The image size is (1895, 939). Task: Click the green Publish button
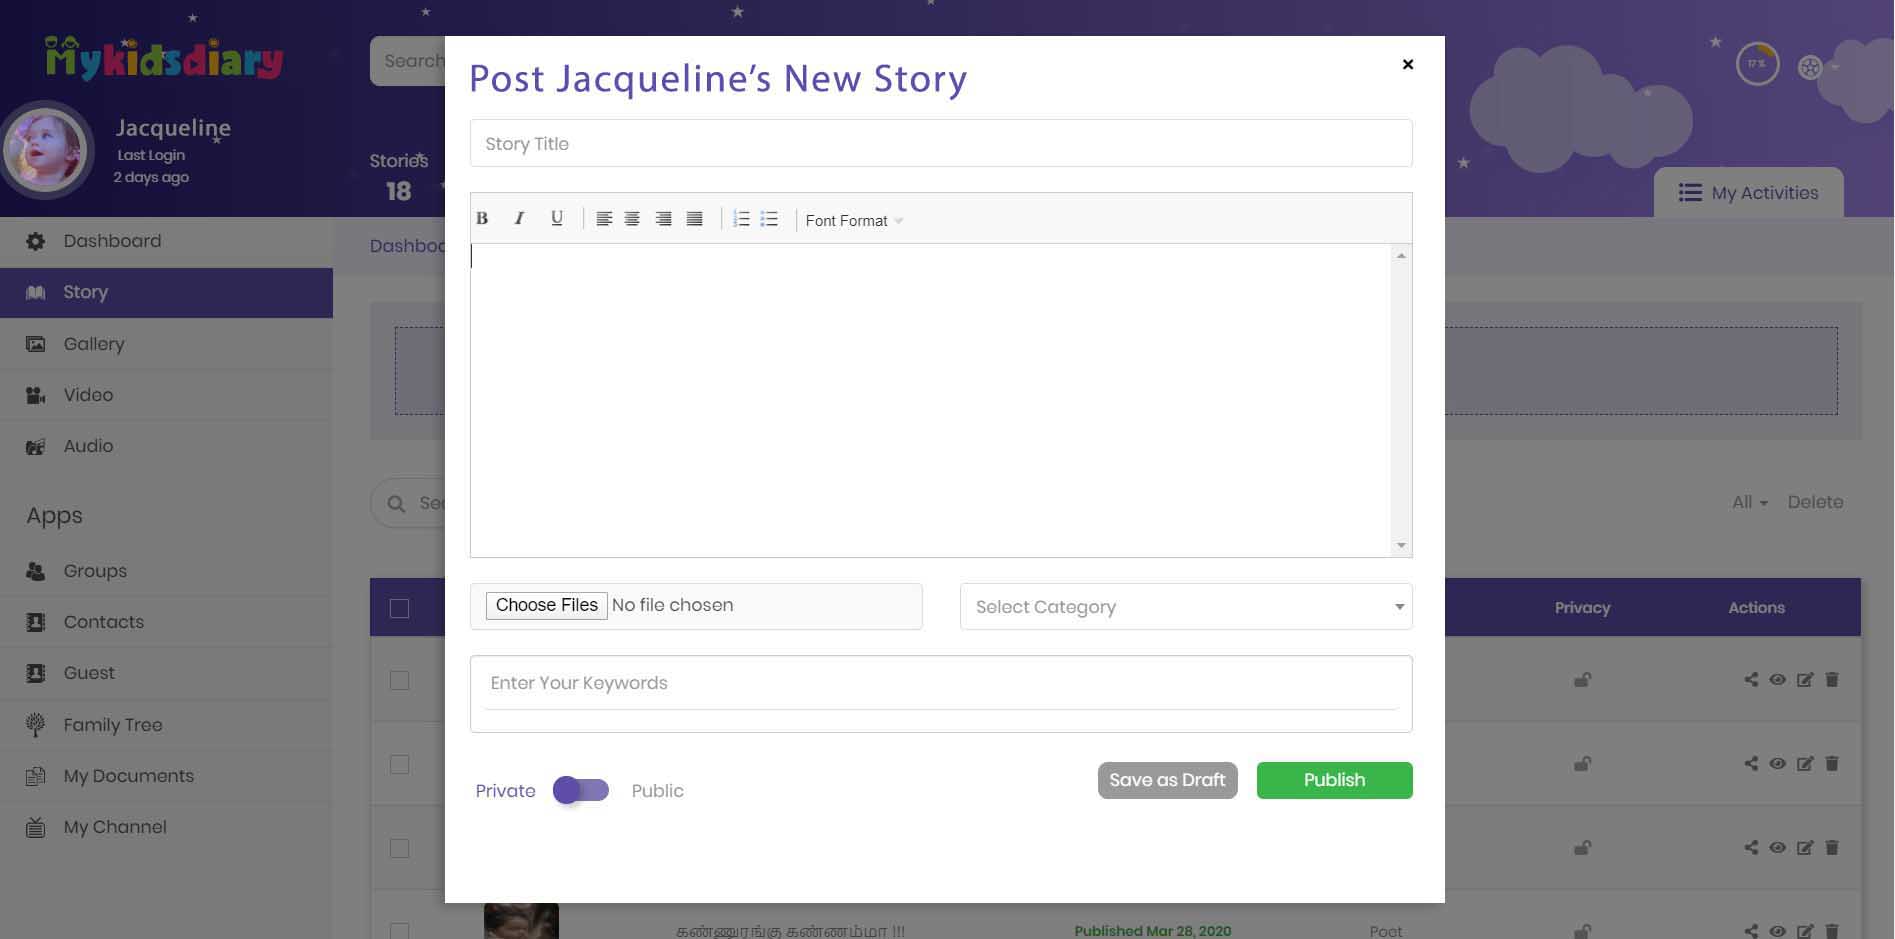pos(1334,780)
